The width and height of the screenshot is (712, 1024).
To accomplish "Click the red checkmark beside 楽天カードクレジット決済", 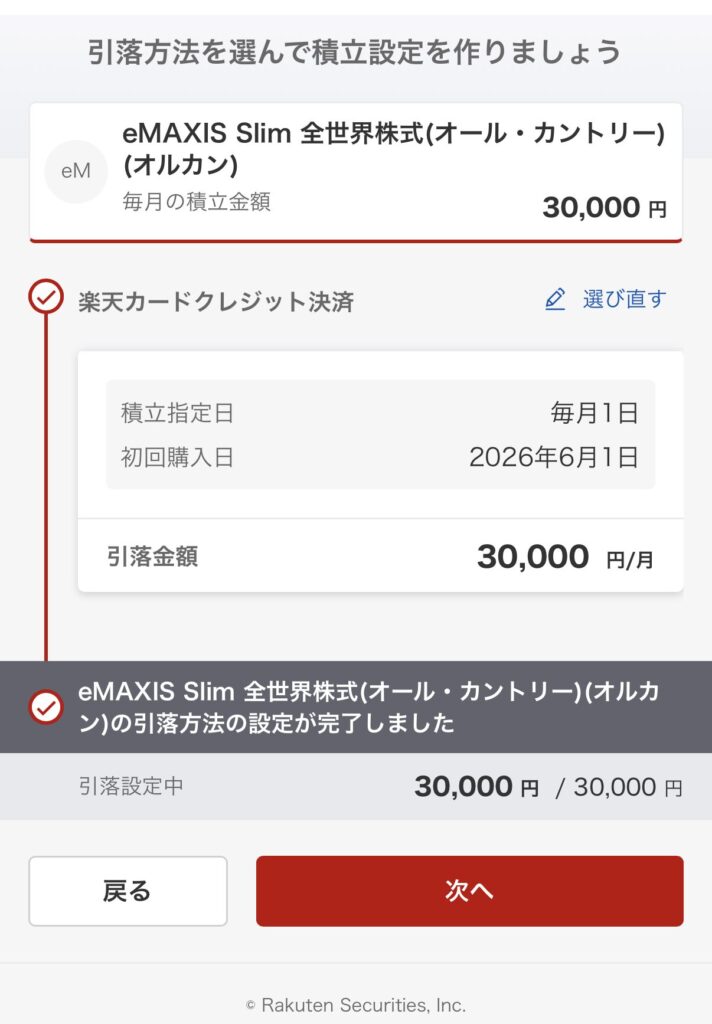I will (45, 297).
